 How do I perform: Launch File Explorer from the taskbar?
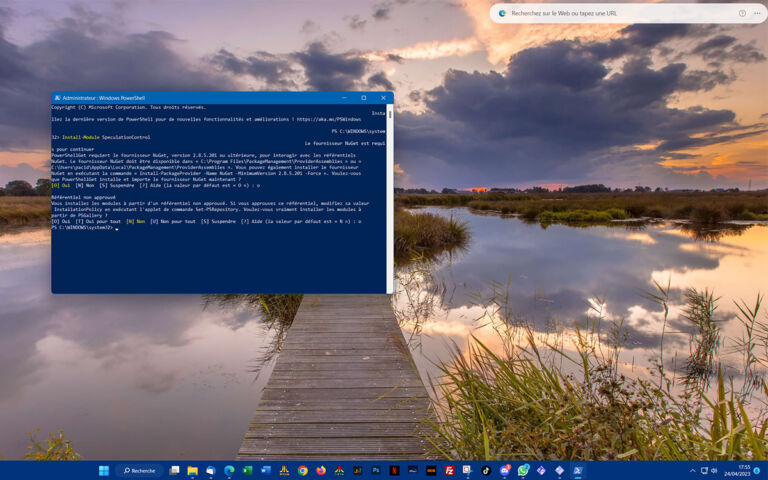point(192,471)
